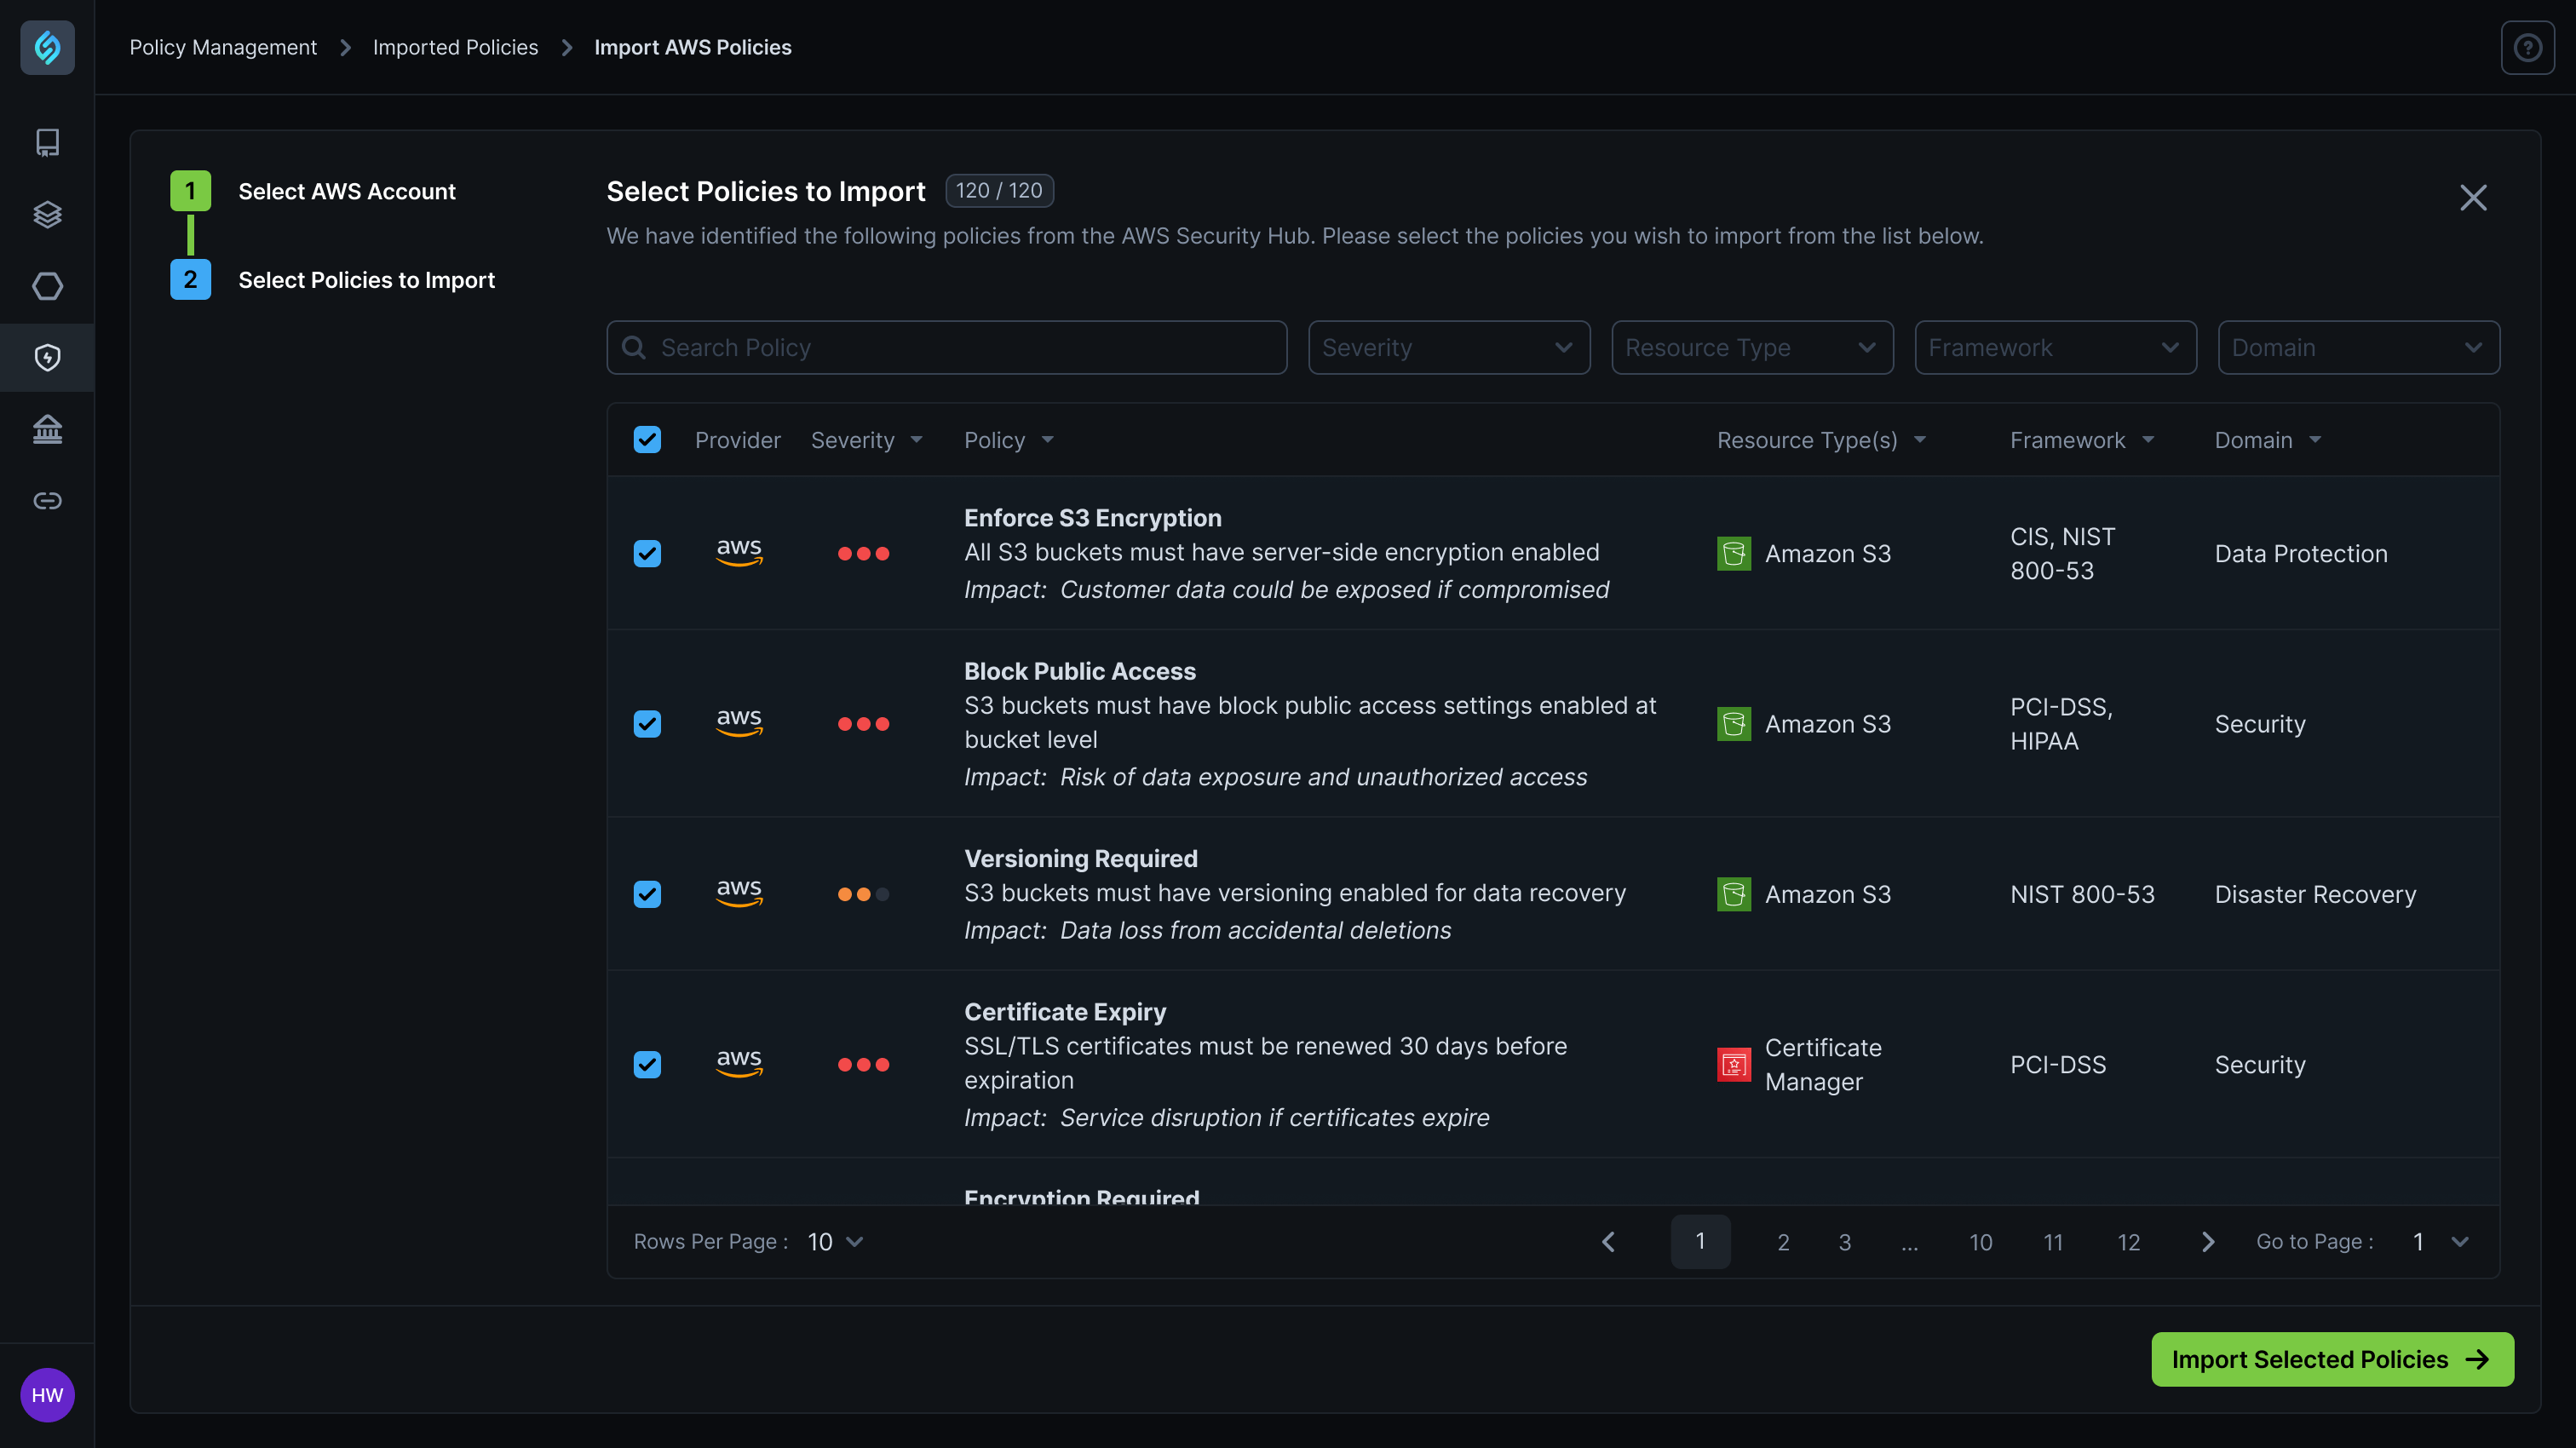Open the Domain filter dropdown
The height and width of the screenshot is (1448, 2576).
click(2358, 347)
